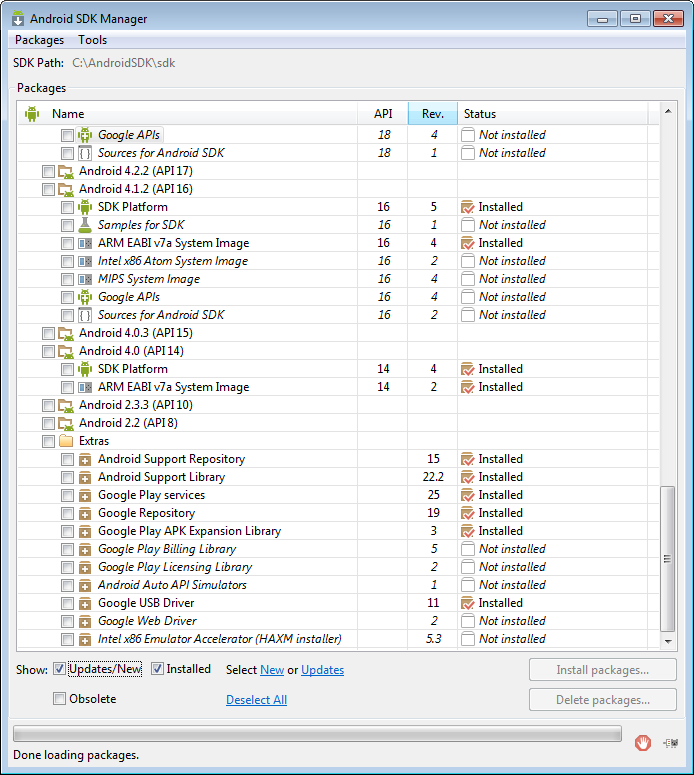
Task: Sort by the API column header
Action: click(x=383, y=114)
